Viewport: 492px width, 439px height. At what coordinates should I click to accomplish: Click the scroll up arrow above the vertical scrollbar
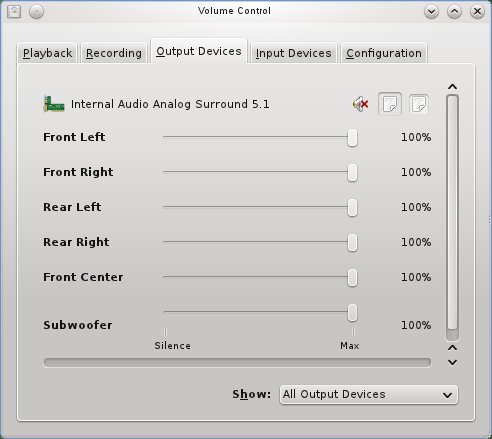pos(452,87)
